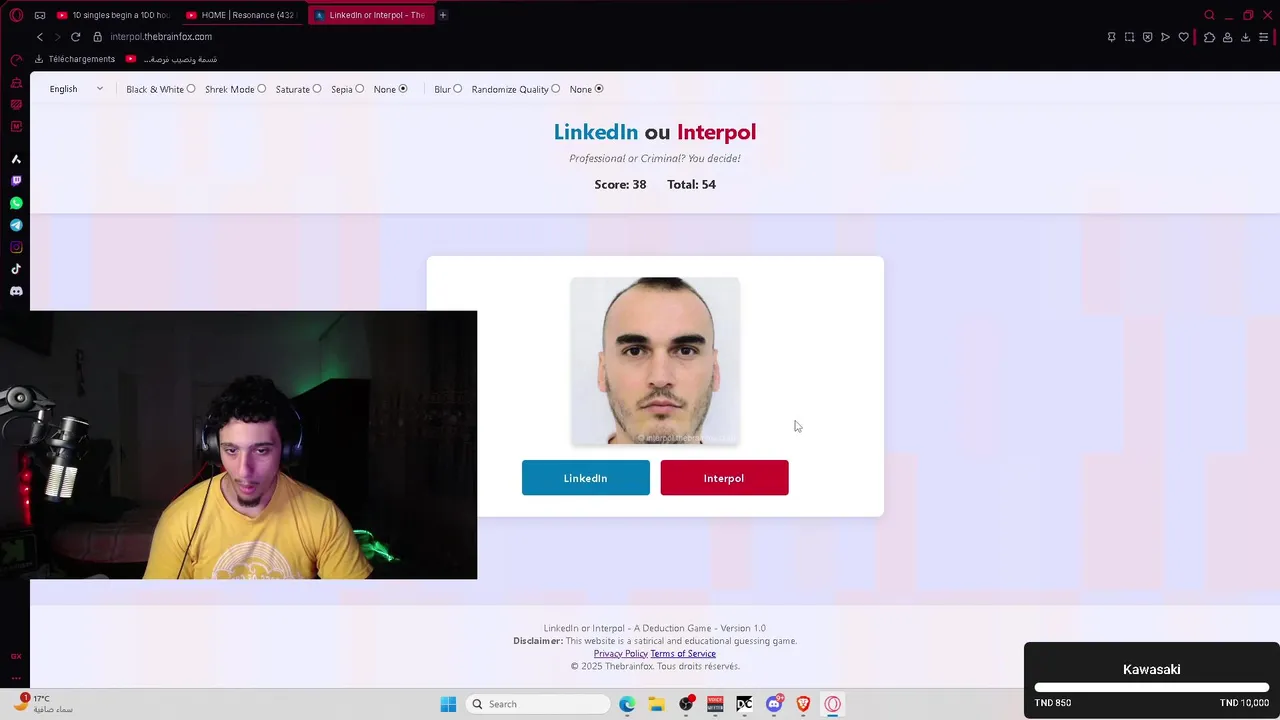1280x720 pixels.
Task: Open Voicemeeter from taskbar
Action: [x=715, y=704]
